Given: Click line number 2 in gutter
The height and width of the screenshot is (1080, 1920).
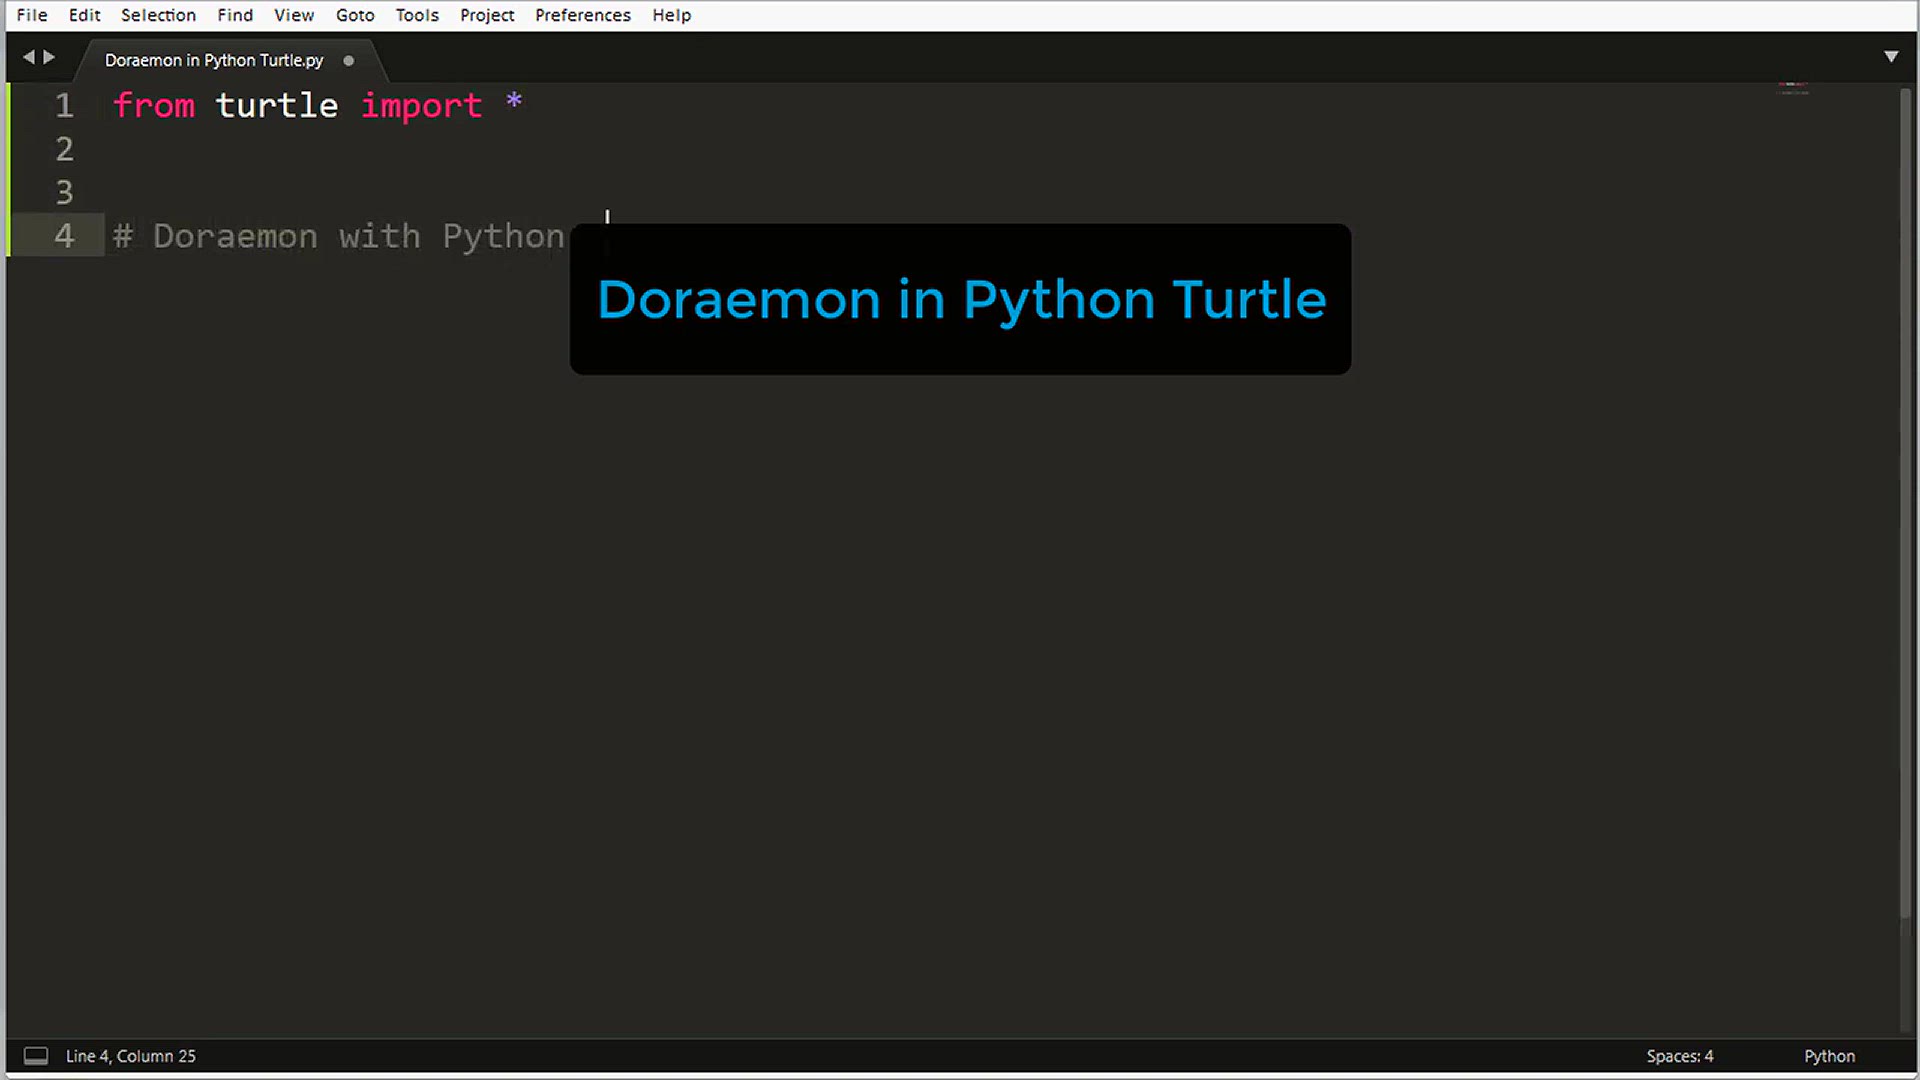Looking at the screenshot, I should point(64,149).
